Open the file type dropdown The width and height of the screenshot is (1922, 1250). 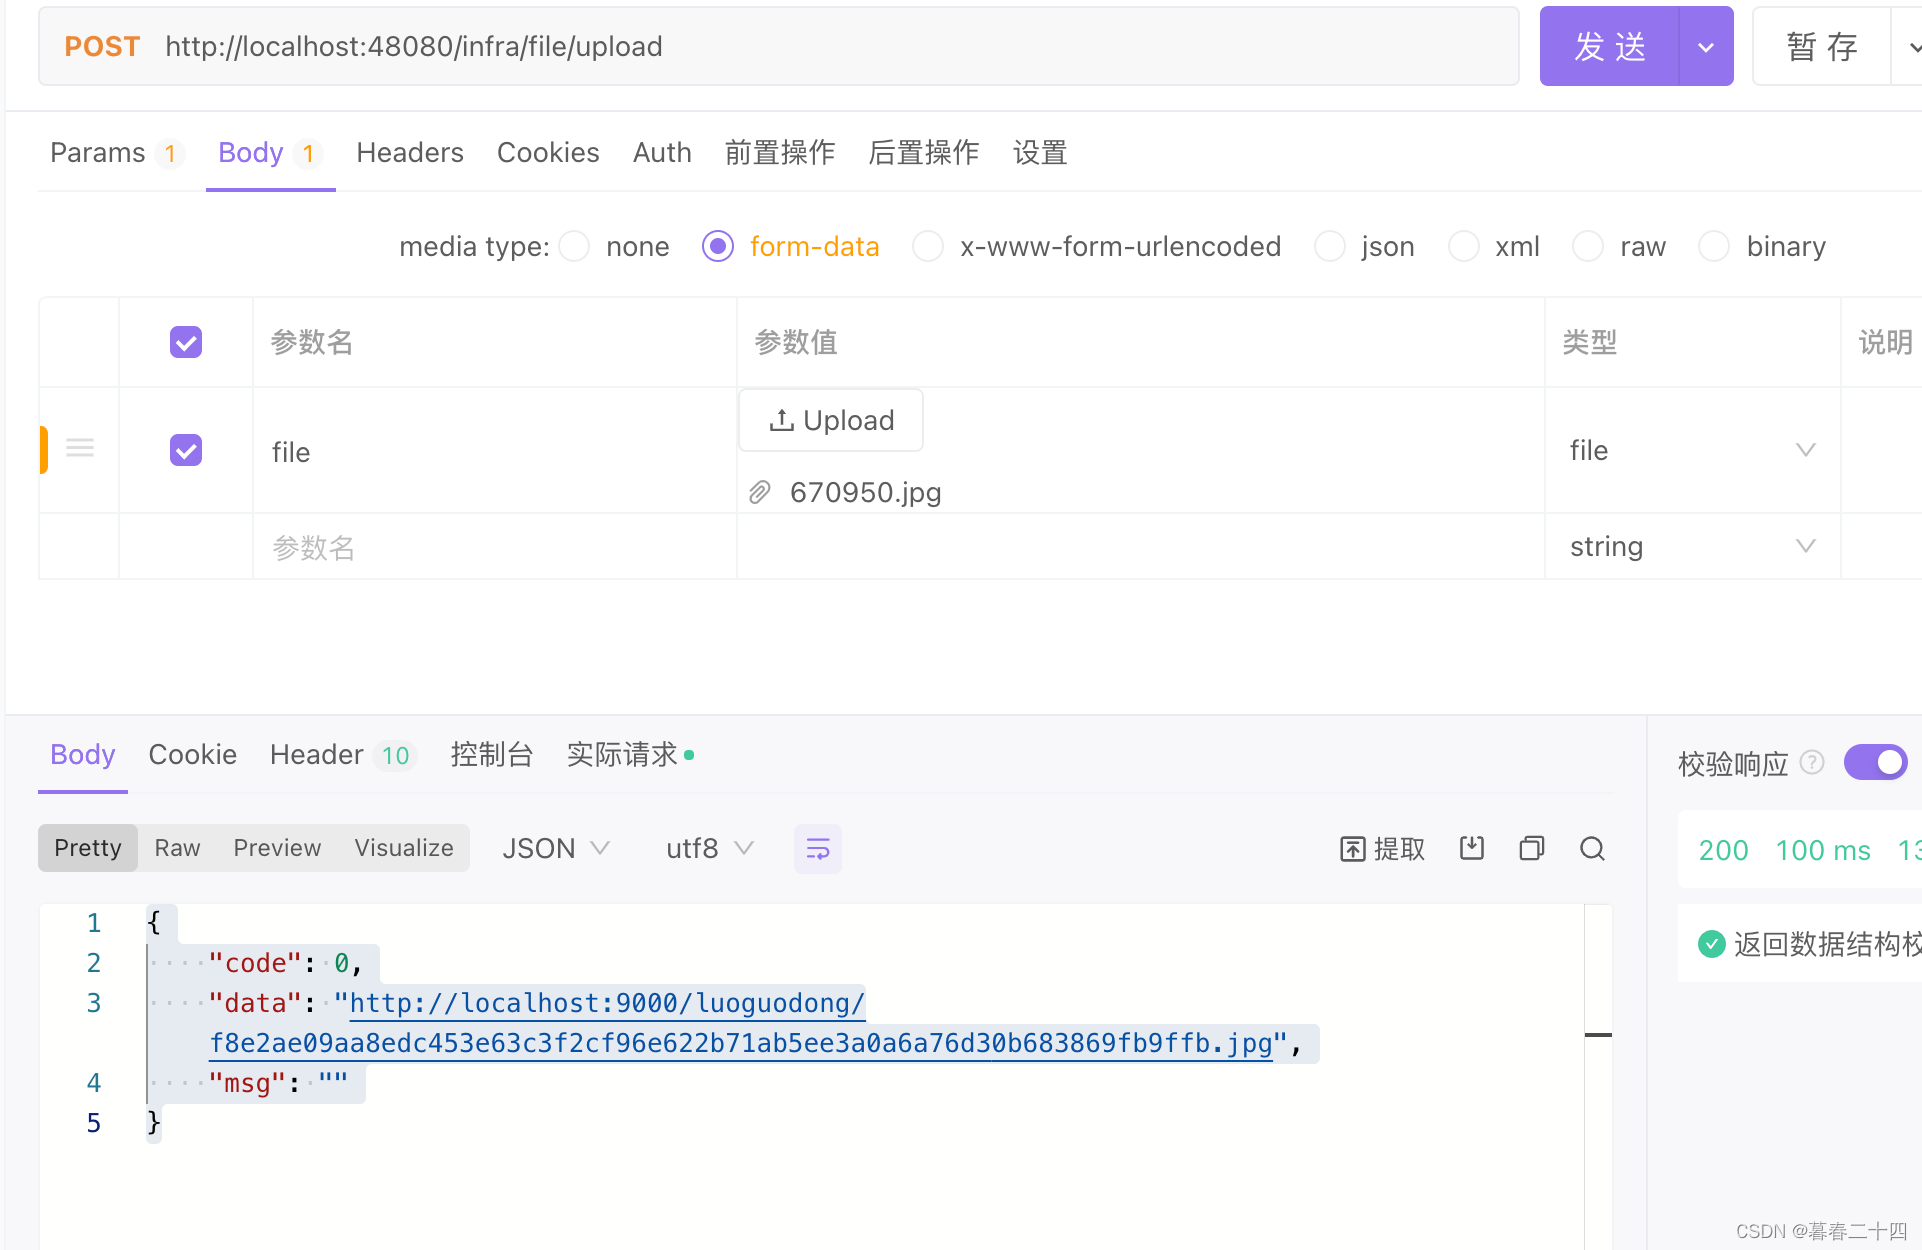(1805, 450)
